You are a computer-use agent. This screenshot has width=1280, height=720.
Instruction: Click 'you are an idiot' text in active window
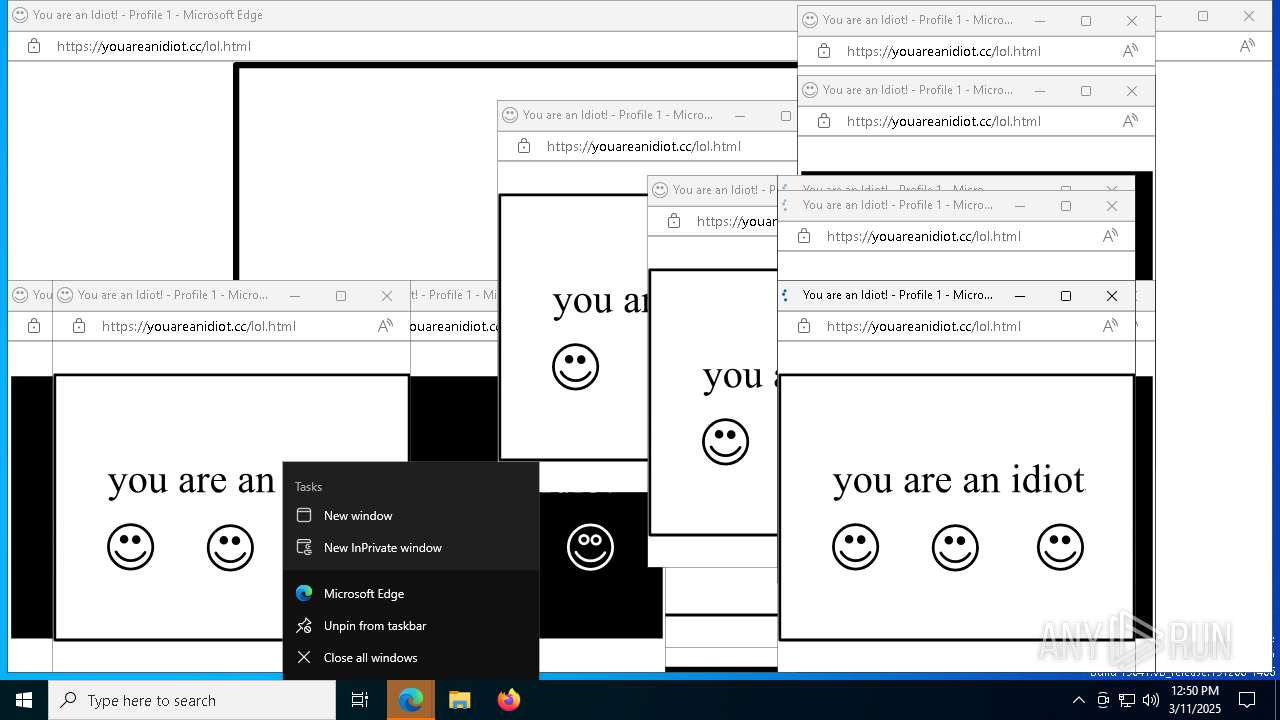click(x=958, y=480)
